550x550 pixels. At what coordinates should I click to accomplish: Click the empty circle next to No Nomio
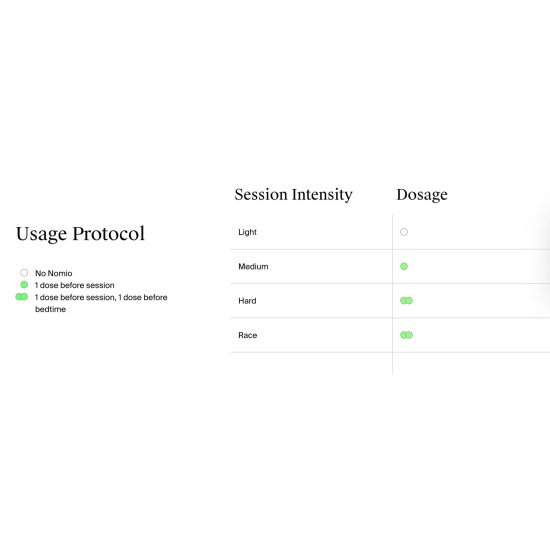click(x=24, y=273)
